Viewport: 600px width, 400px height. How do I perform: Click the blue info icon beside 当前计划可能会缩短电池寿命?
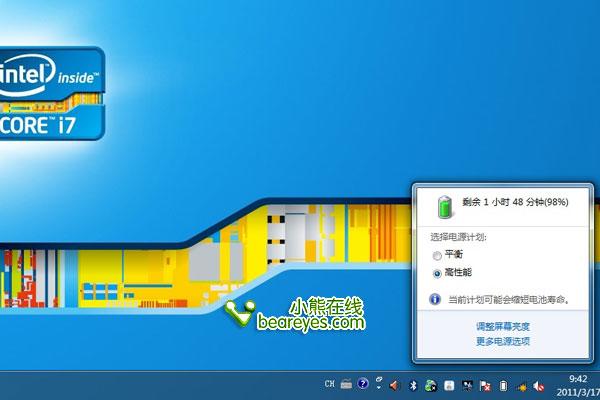pyautogui.click(x=435, y=299)
